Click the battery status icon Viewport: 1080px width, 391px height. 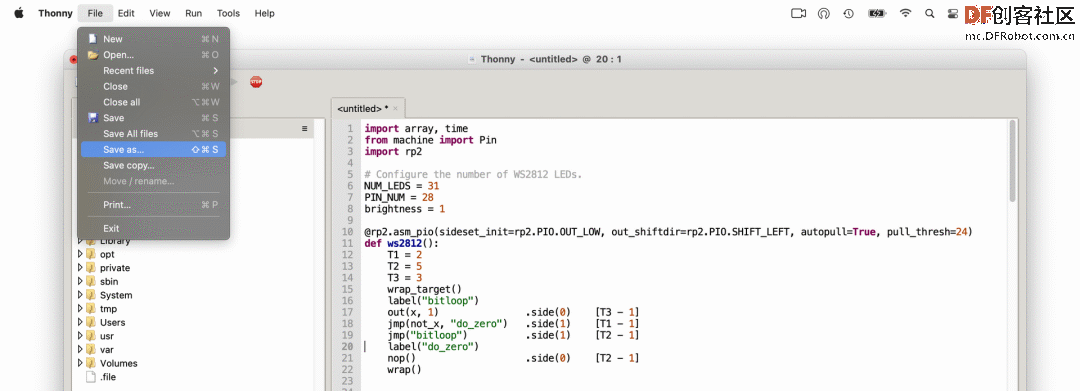(877, 13)
